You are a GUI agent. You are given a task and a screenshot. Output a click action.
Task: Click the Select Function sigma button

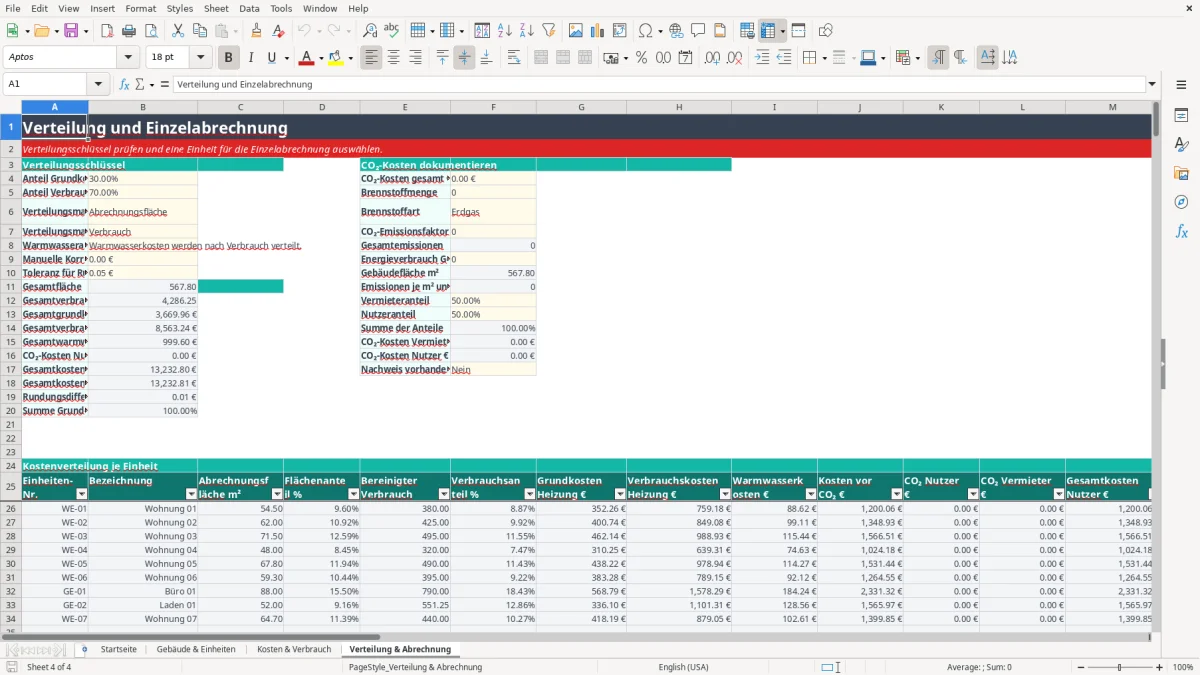pyautogui.click(x=140, y=85)
